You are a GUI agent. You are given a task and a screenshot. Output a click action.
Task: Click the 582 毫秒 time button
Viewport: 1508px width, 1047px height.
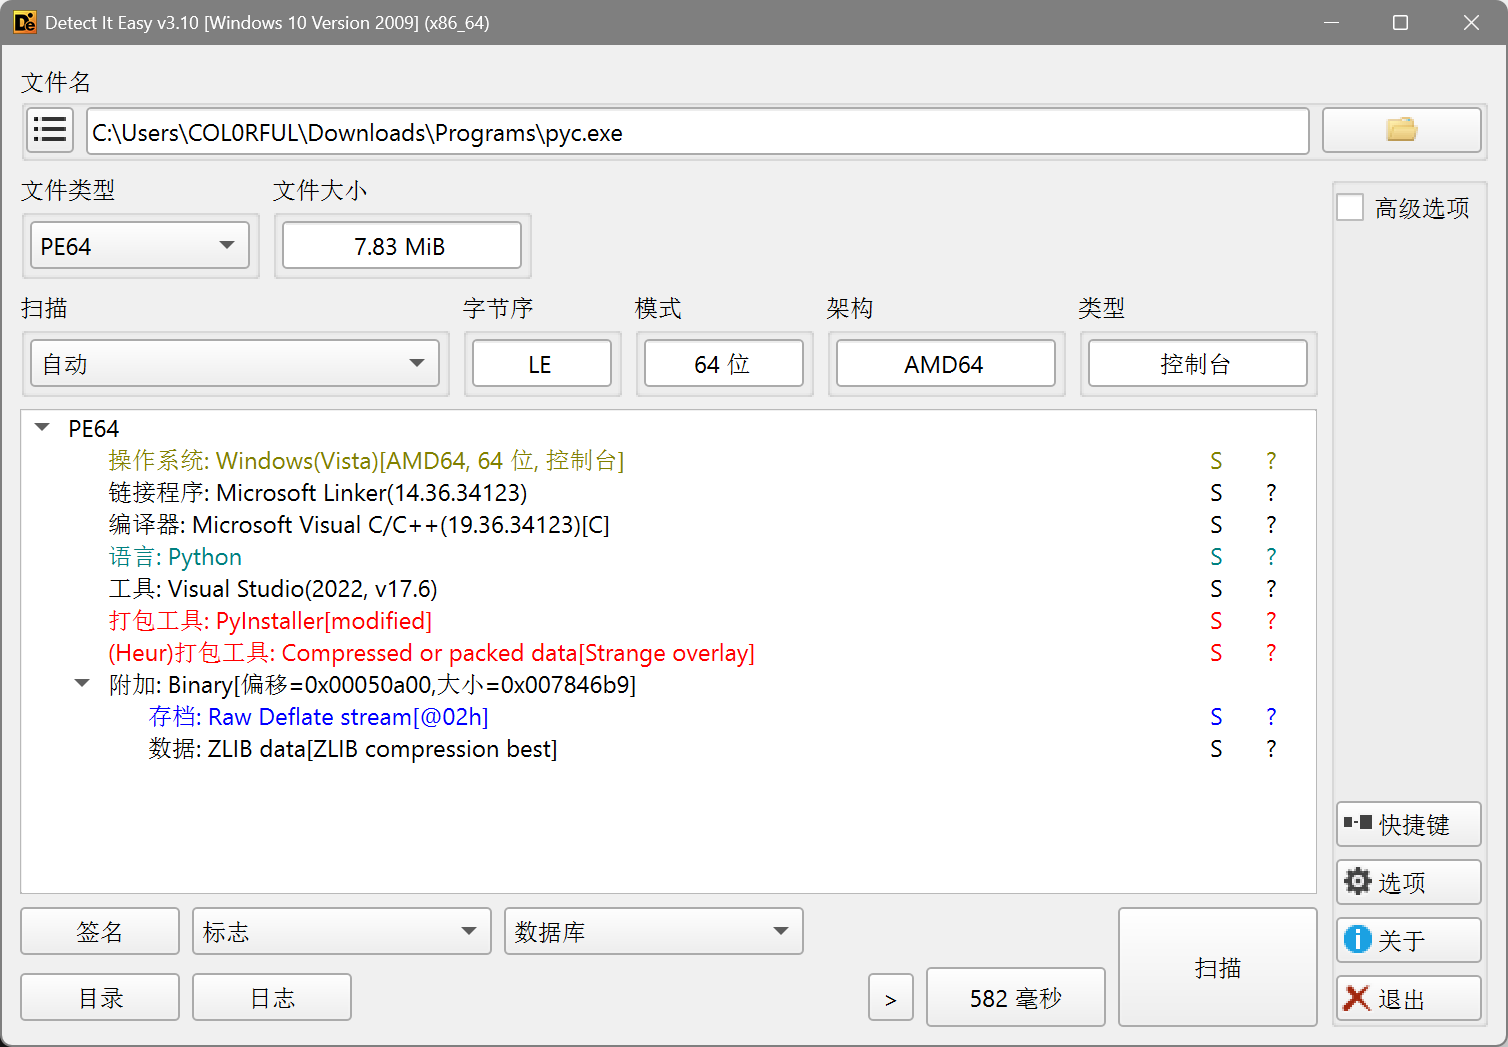[1016, 997]
